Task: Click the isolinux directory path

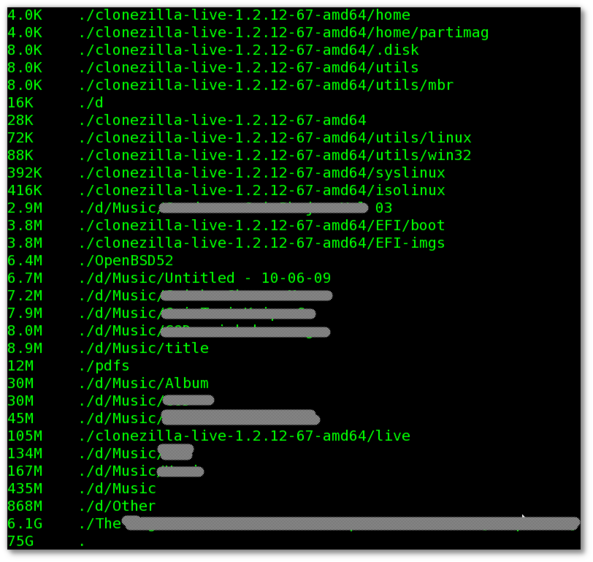Action: (262, 190)
